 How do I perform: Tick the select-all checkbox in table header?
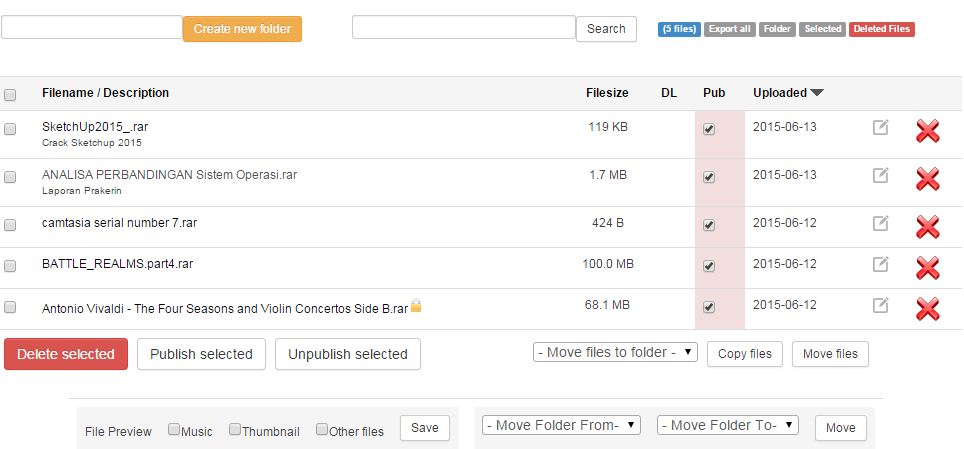click(10, 95)
